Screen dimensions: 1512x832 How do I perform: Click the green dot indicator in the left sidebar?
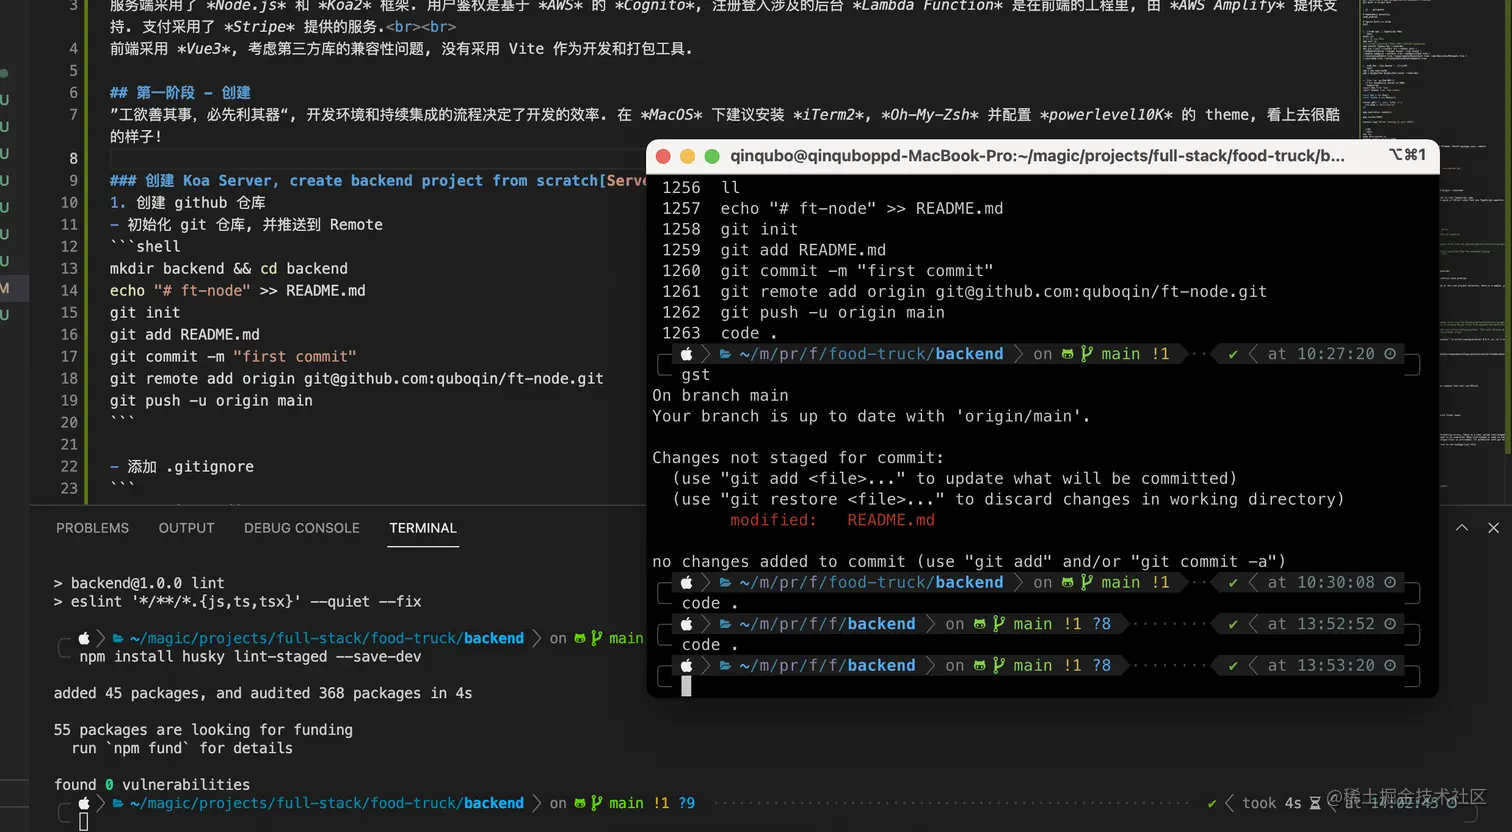(3, 72)
